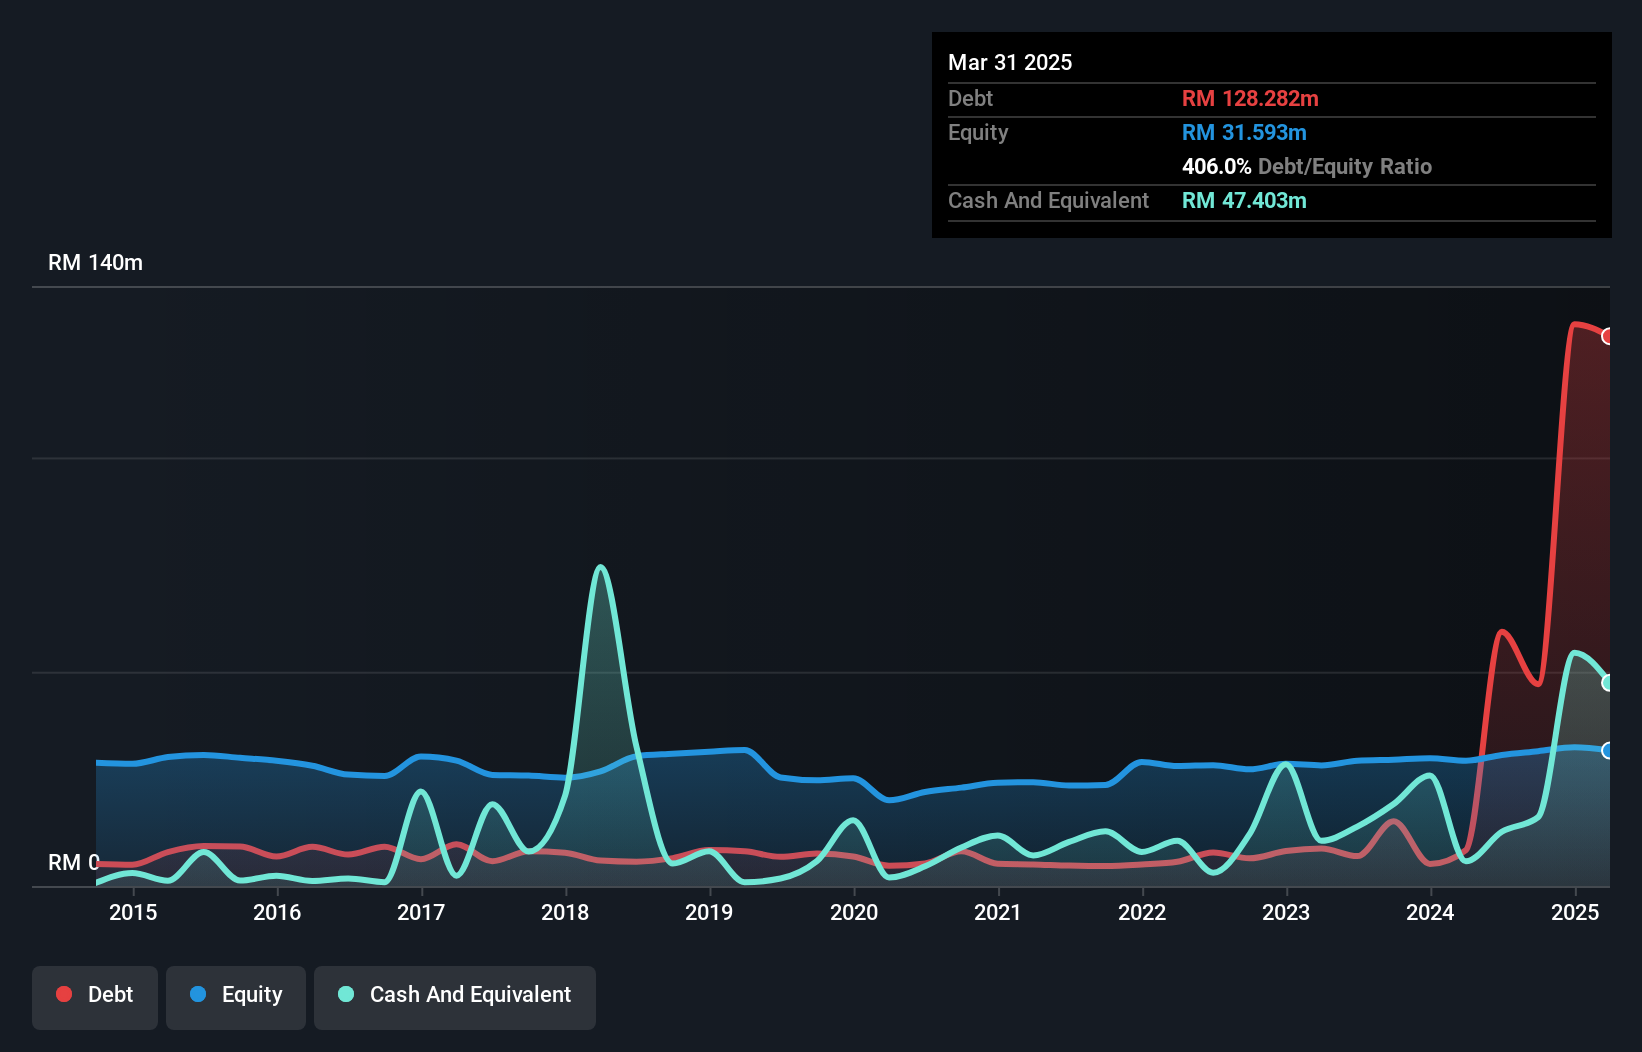Toggle the Debt series legend button

95,997
